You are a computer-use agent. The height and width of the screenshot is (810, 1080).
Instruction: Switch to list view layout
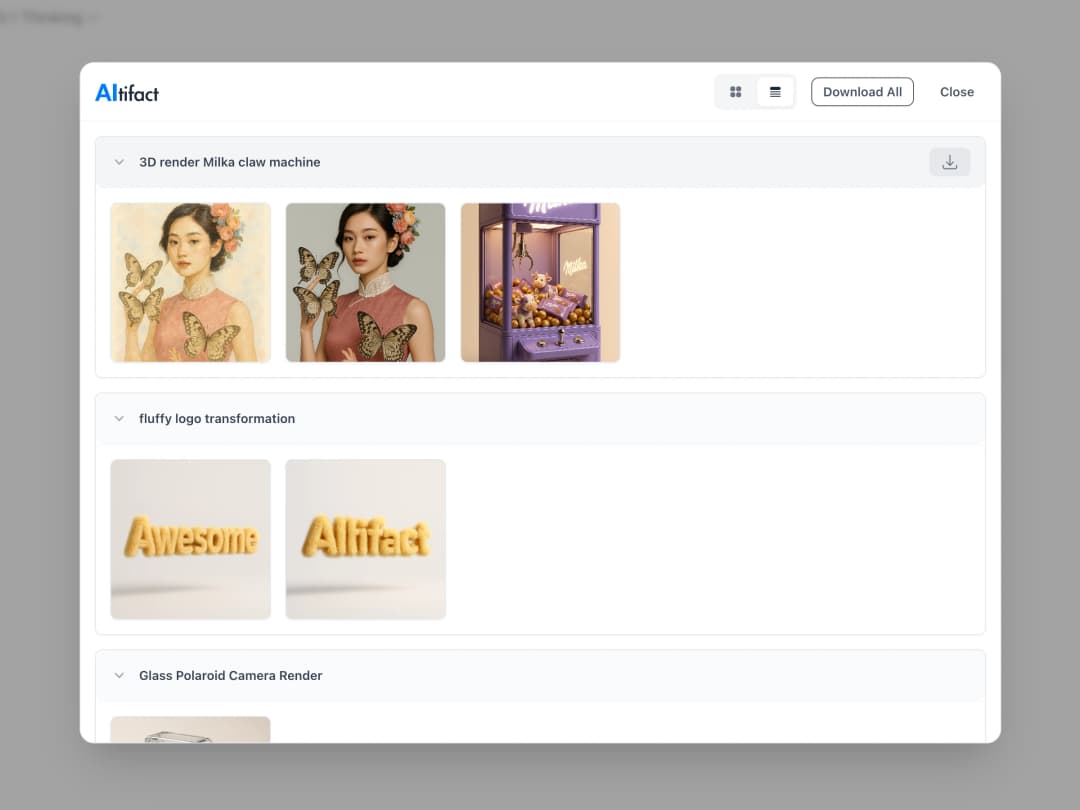[775, 92]
